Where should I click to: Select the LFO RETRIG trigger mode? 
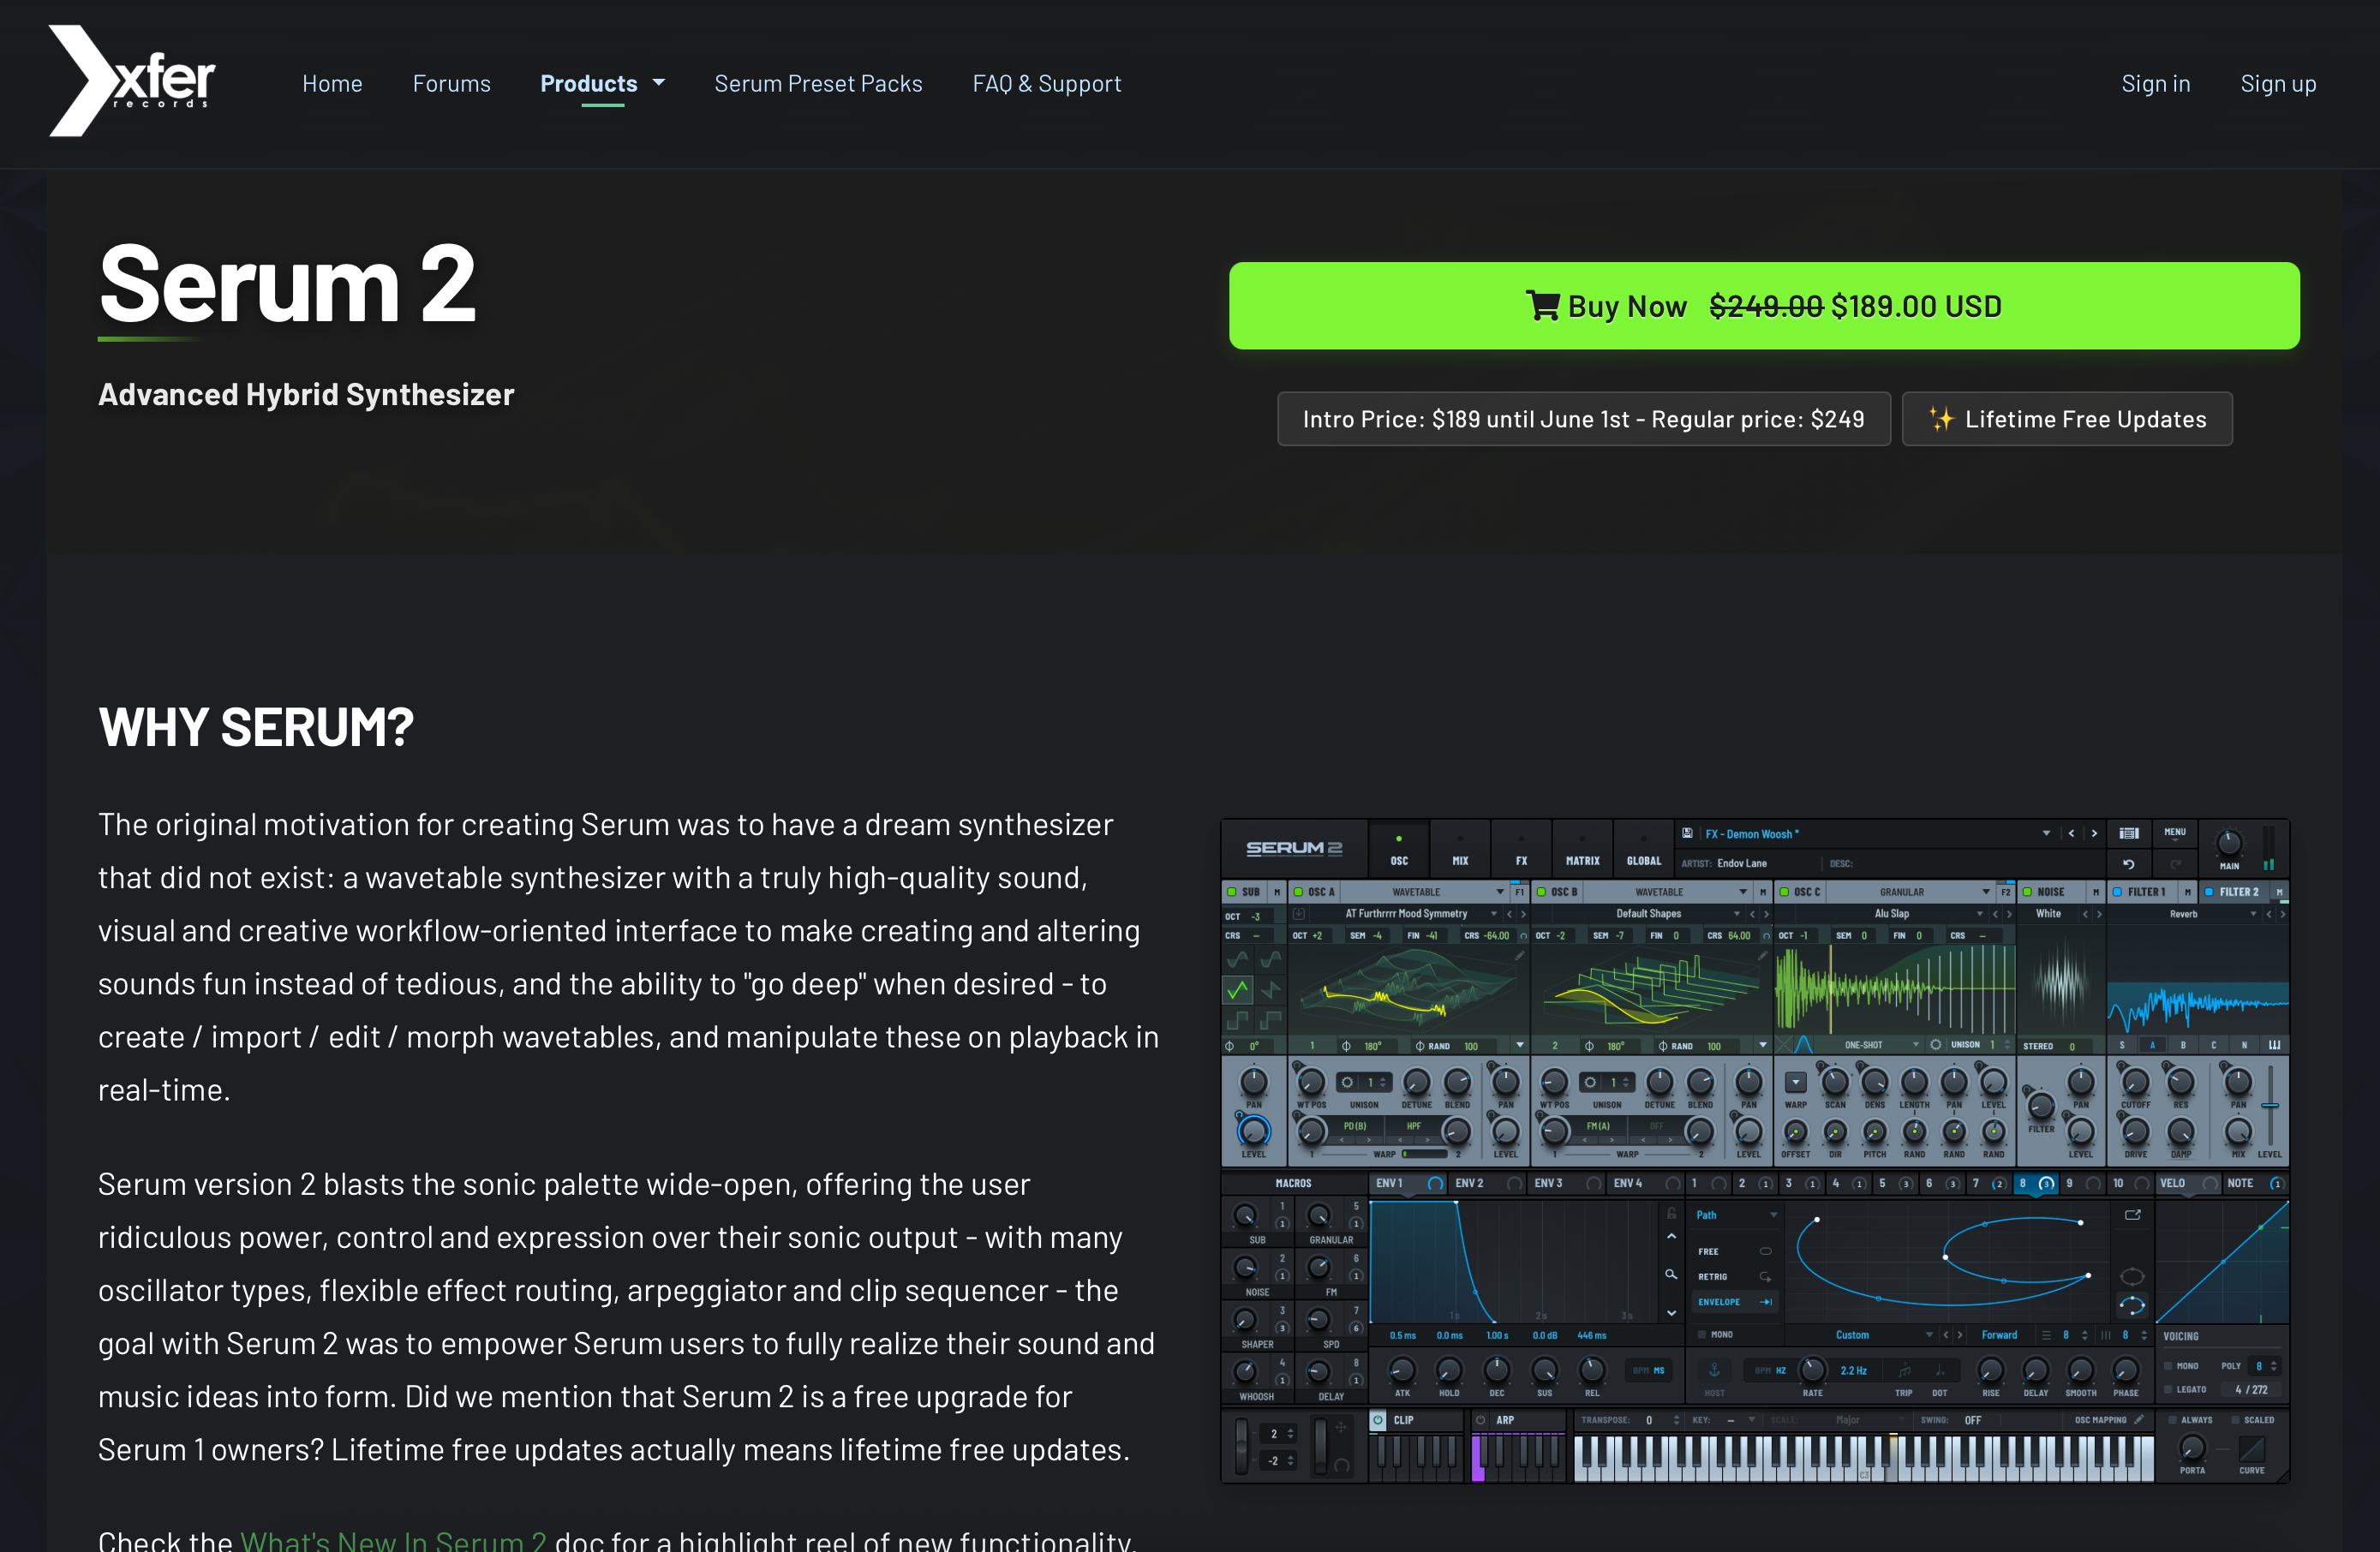1735,1277
